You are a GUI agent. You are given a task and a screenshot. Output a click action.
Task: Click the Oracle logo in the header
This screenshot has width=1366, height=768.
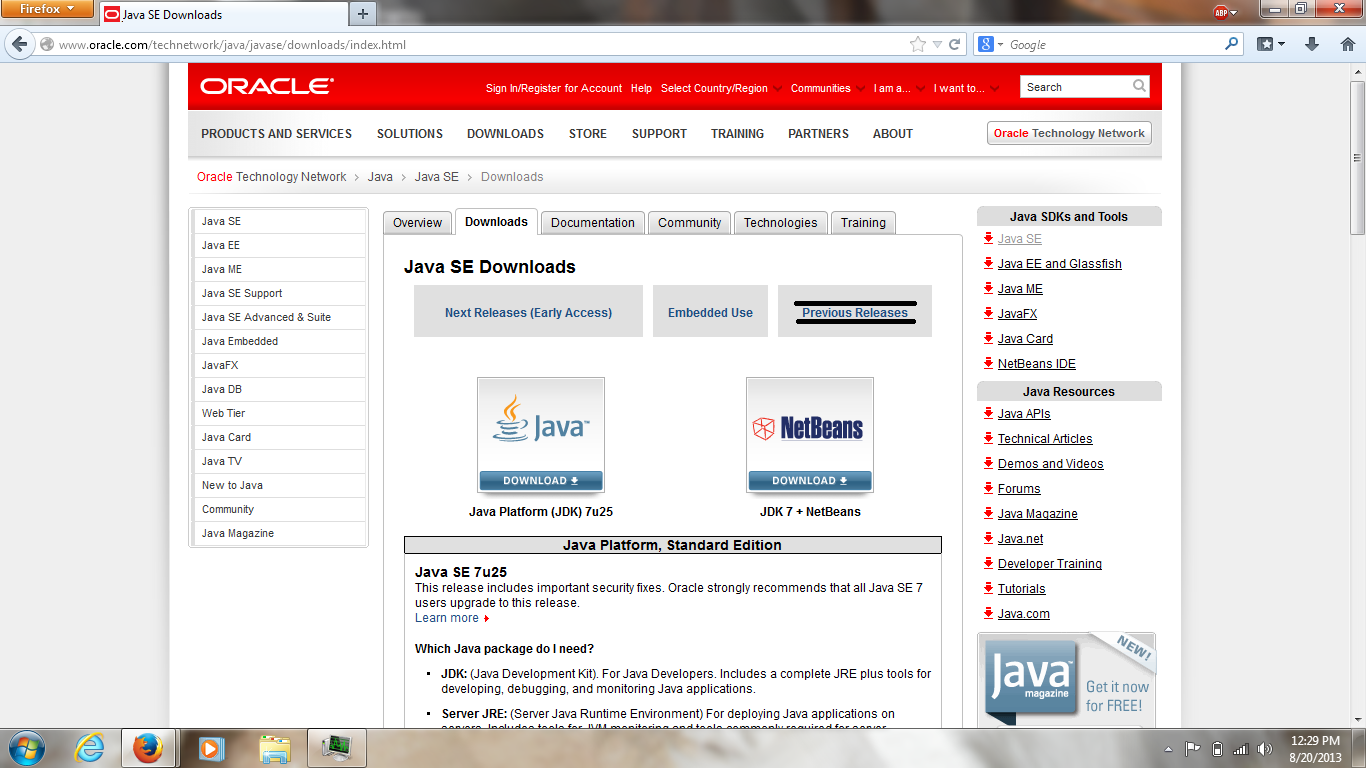coord(267,87)
